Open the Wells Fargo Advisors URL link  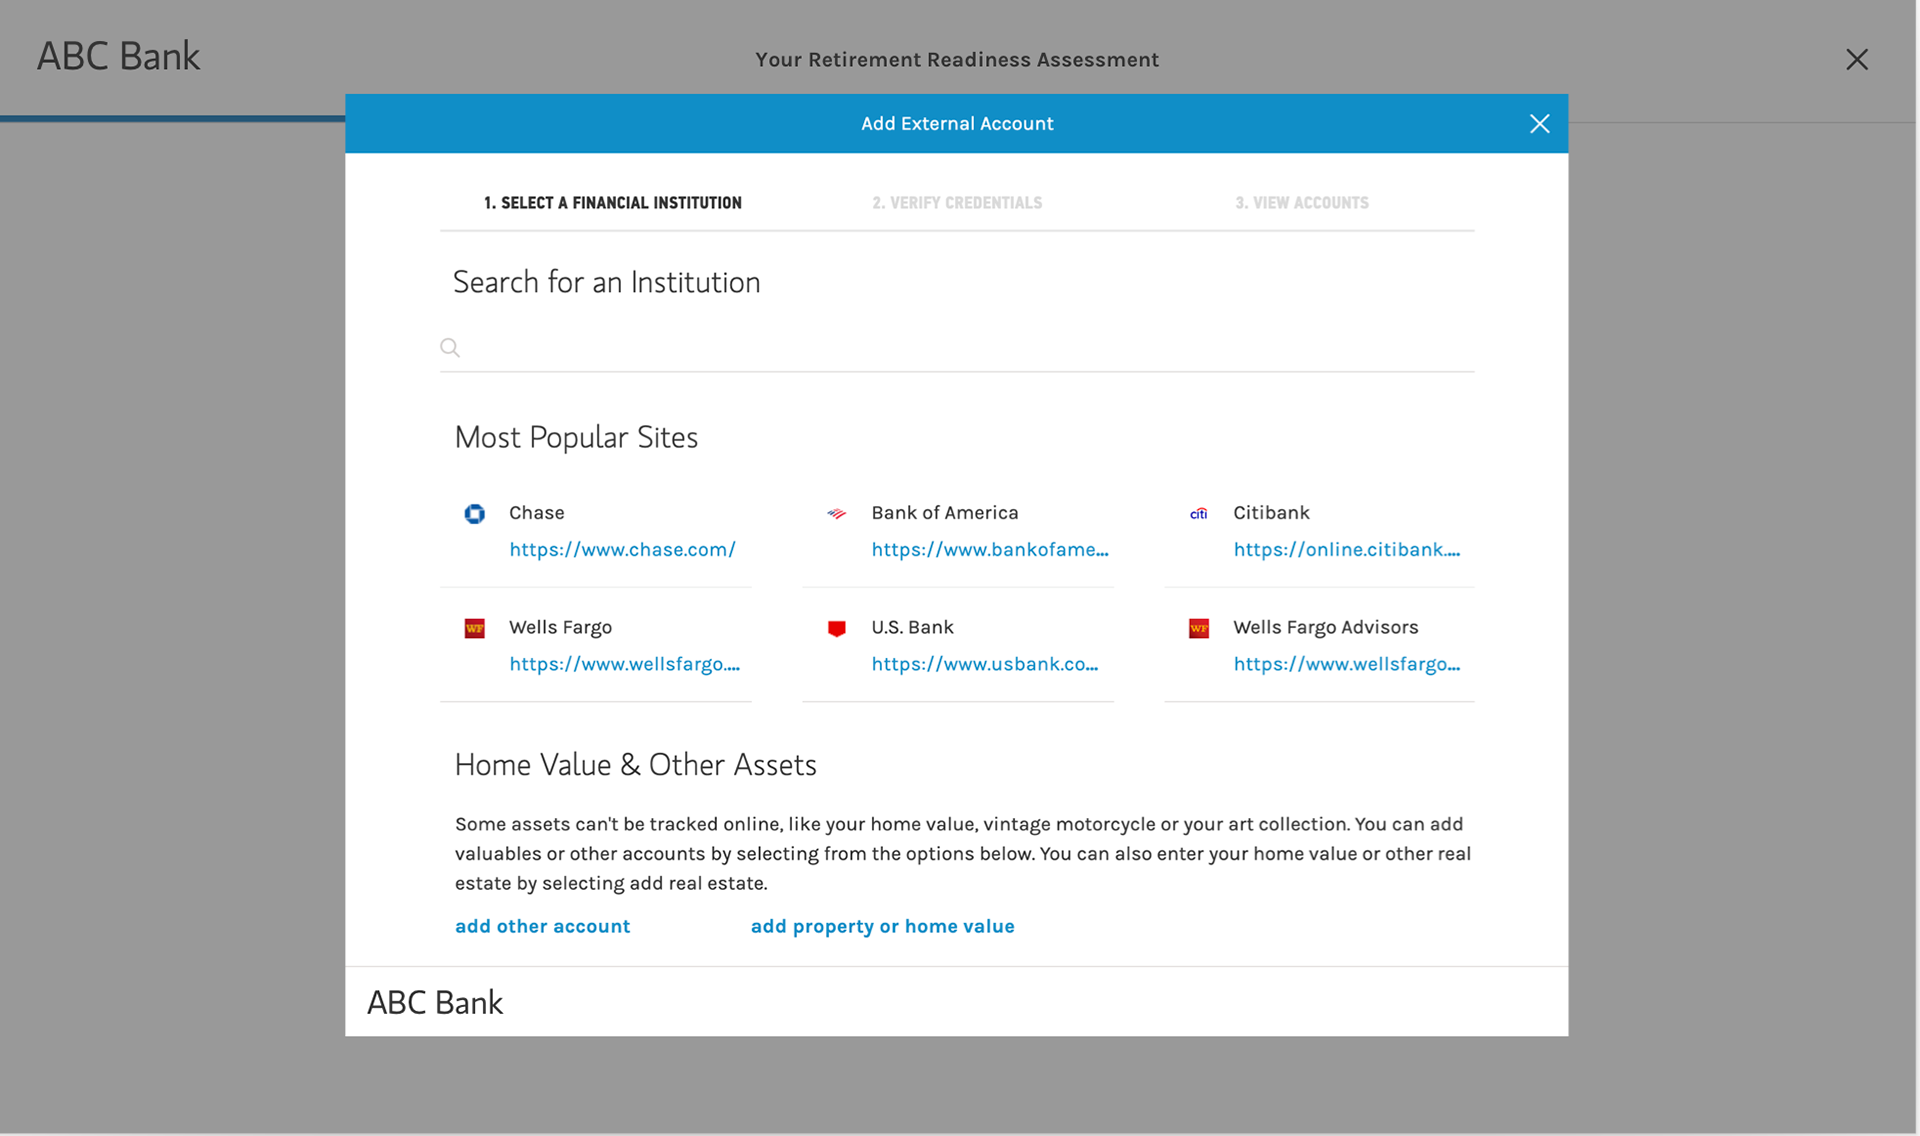1347,664
